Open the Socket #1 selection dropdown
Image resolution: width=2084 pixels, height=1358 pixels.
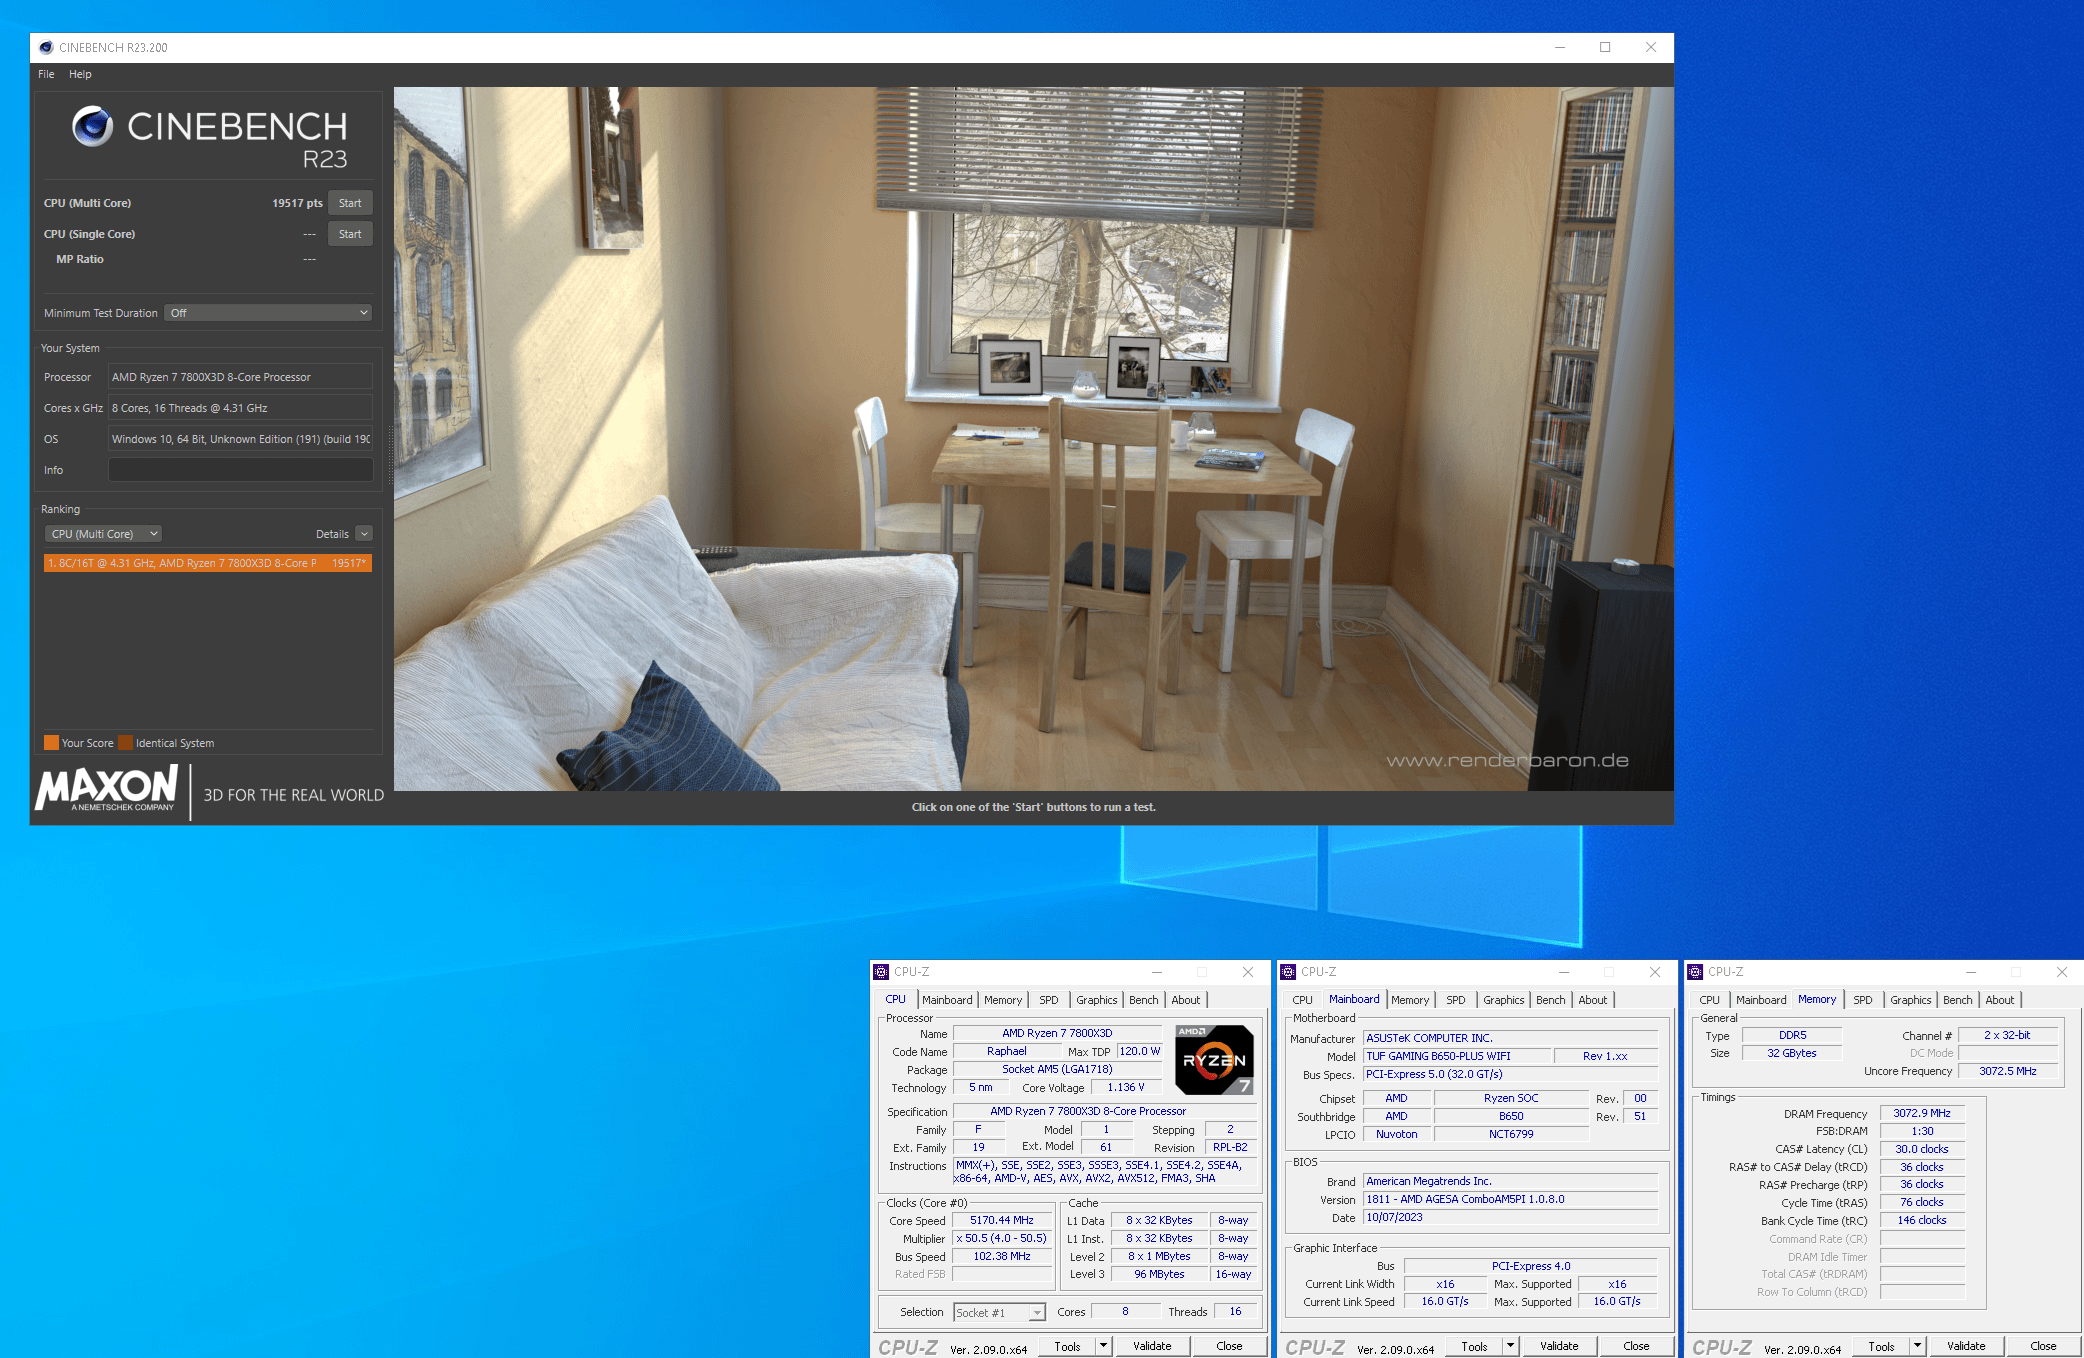(x=999, y=1312)
